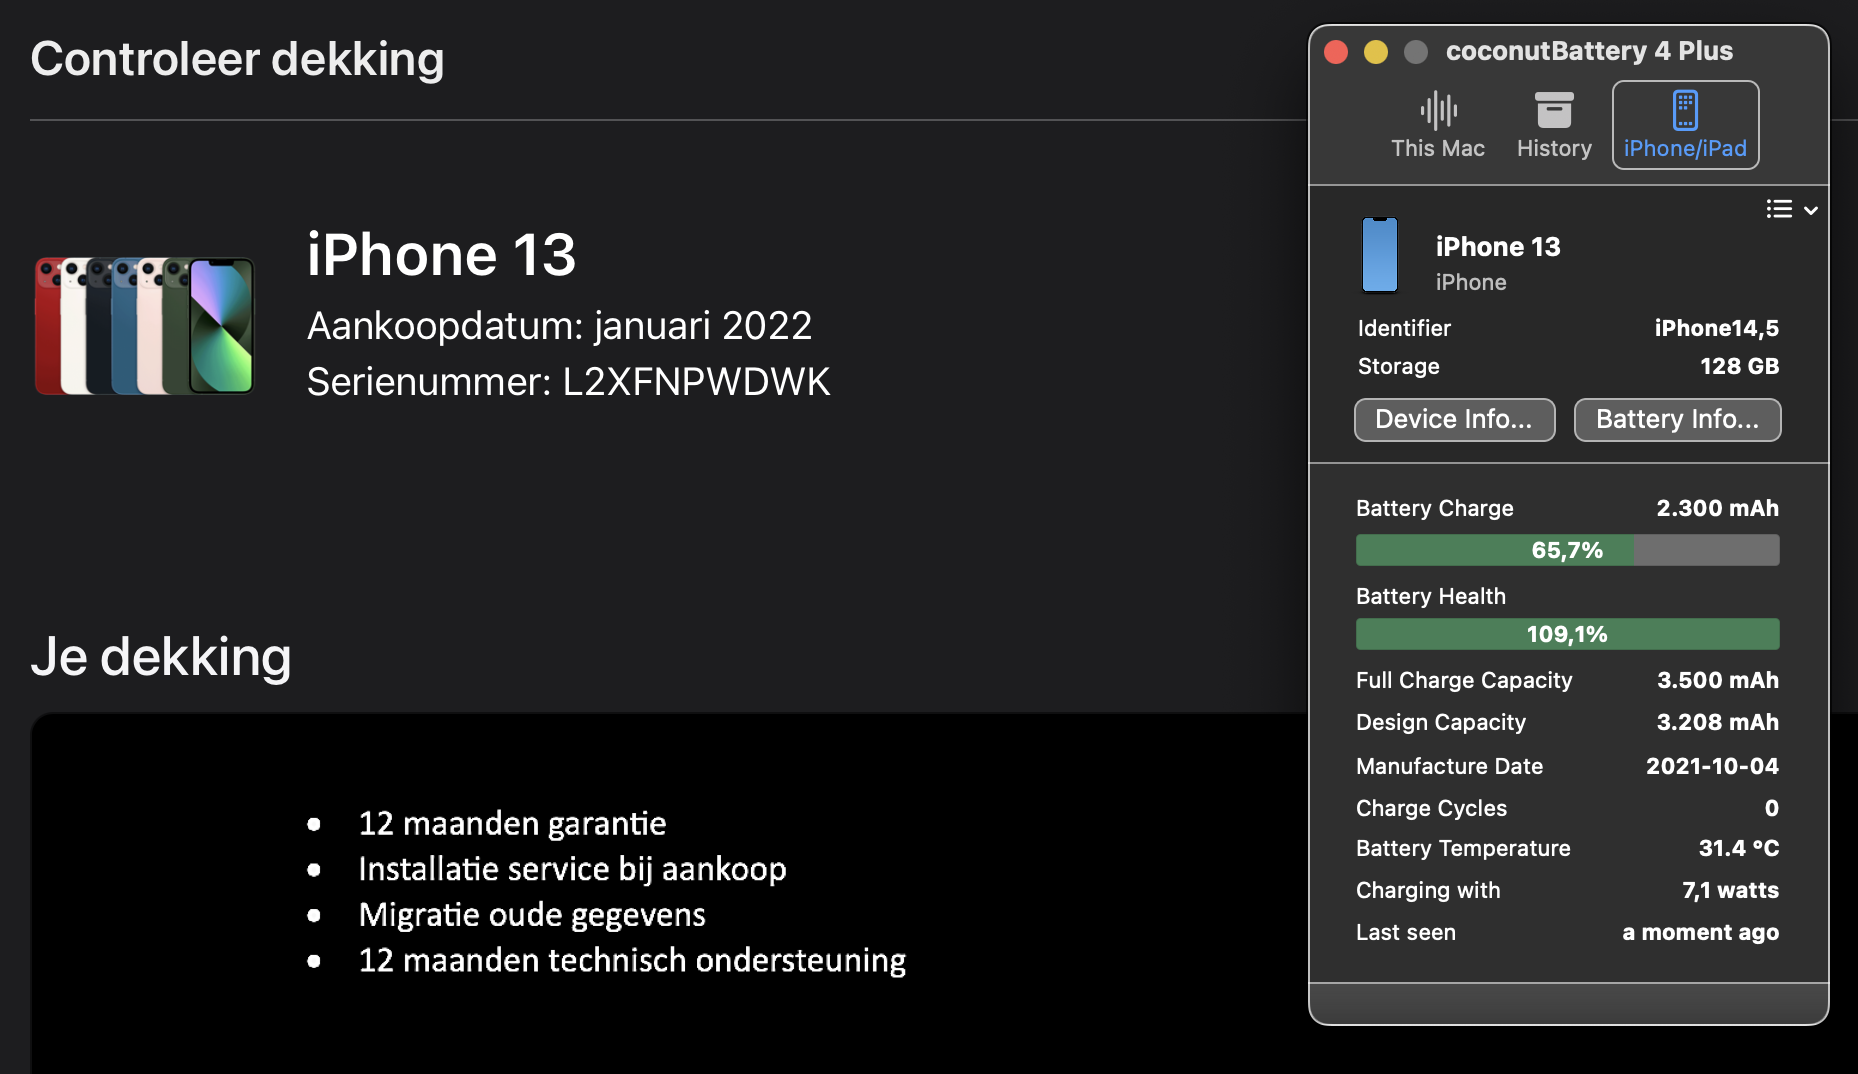The height and width of the screenshot is (1074, 1858).
Task: Click the 'Controleer dekking' heading
Action: coord(237,59)
